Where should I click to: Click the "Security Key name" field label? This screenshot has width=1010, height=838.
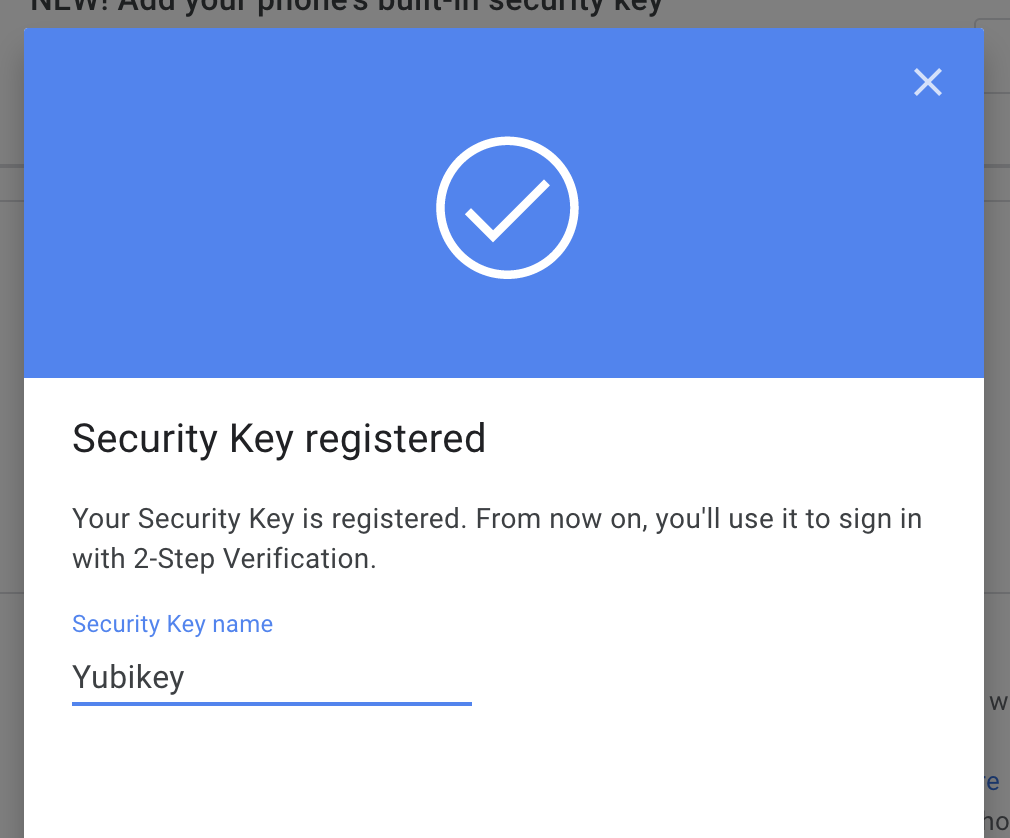[x=173, y=624]
